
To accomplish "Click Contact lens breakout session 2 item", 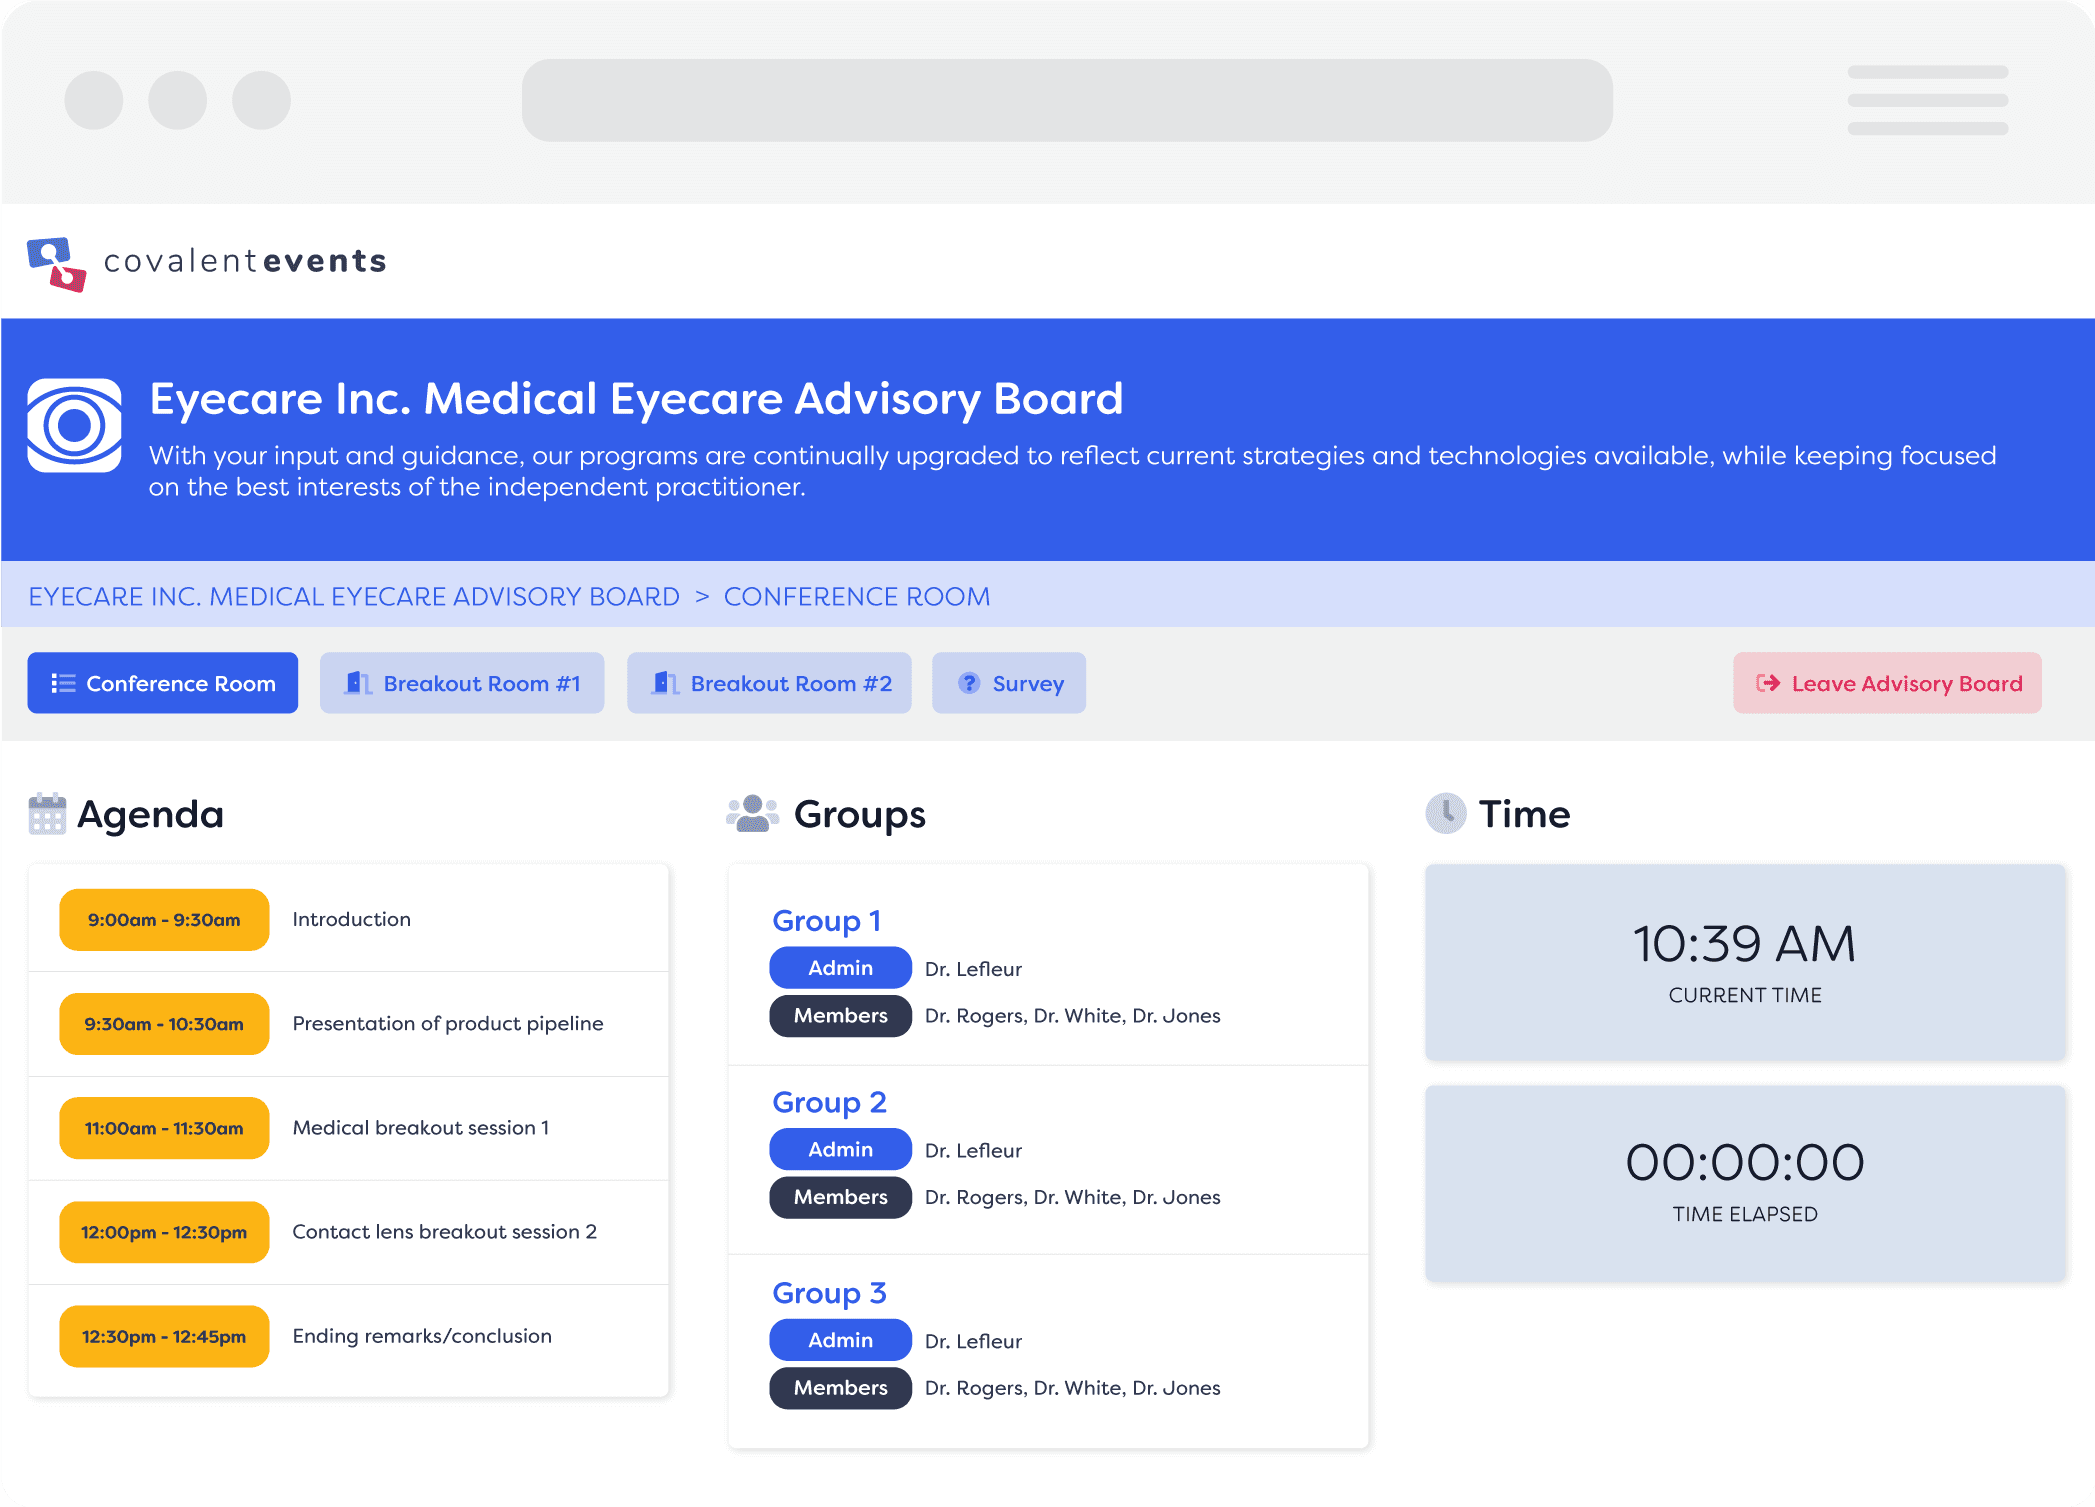I will [x=444, y=1231].
